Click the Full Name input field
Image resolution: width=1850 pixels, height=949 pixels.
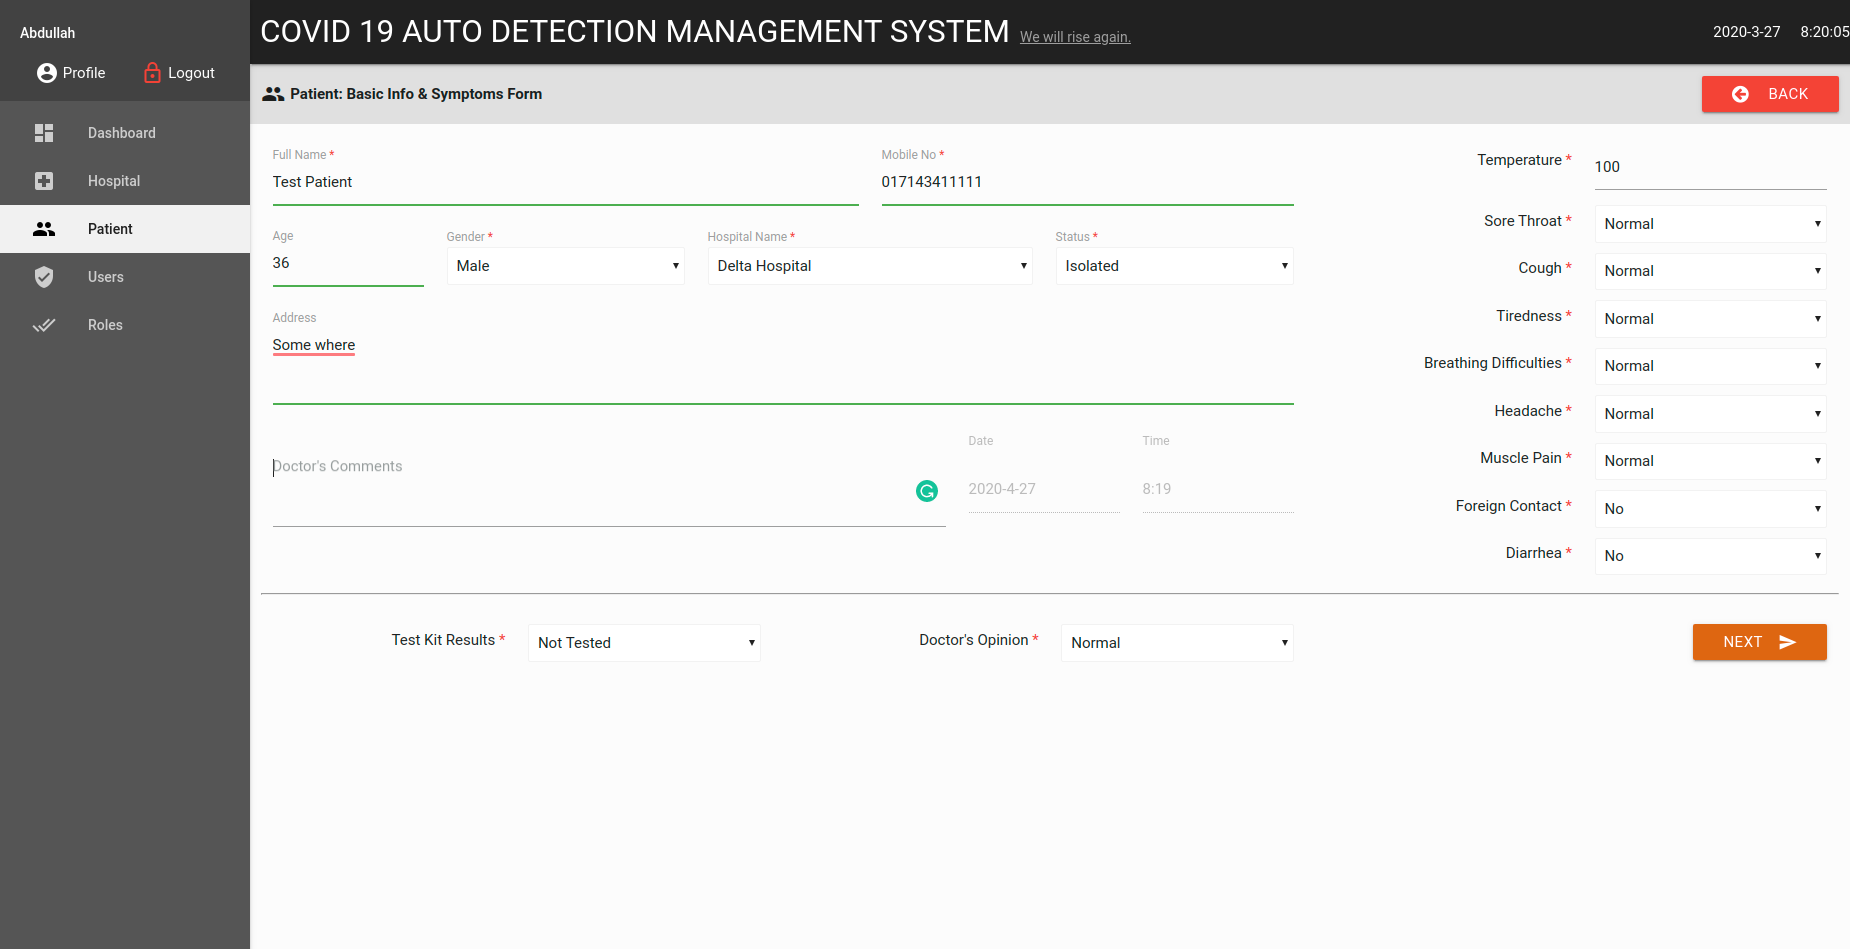[x=565, y=183]
